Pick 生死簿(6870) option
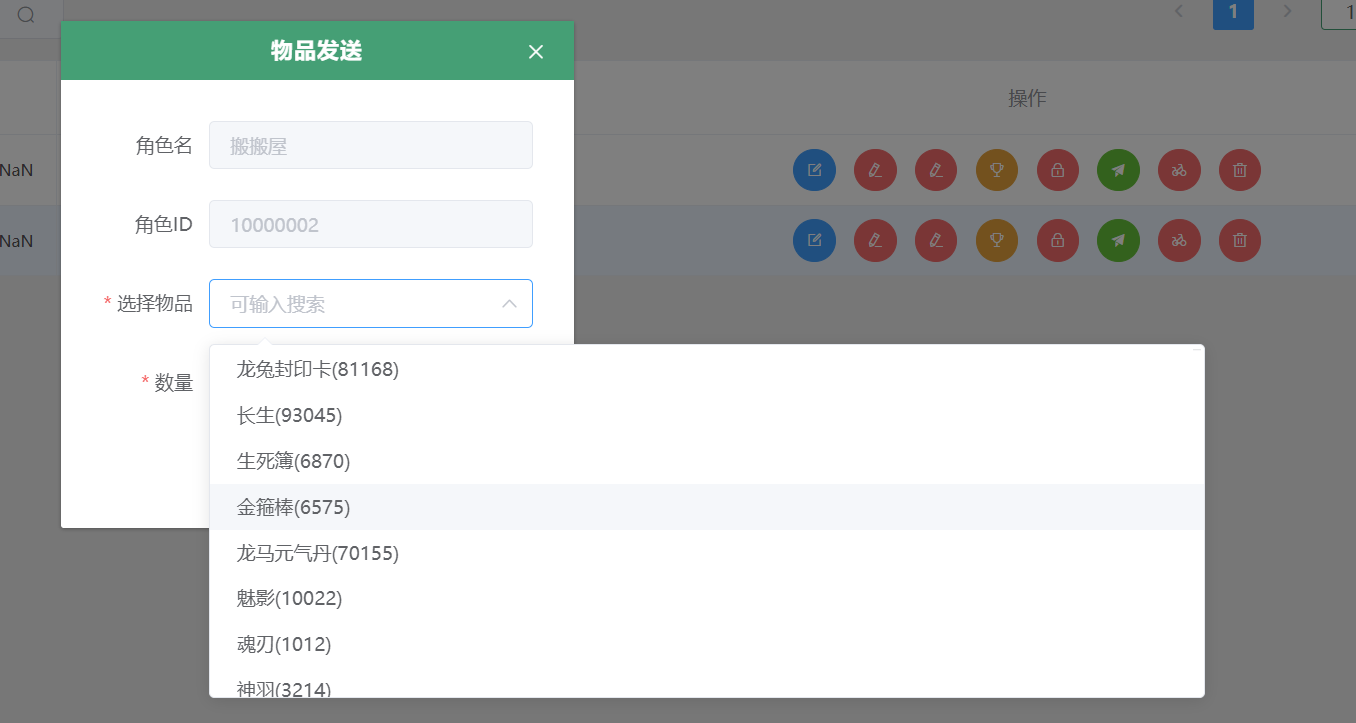 pos(293,461)
